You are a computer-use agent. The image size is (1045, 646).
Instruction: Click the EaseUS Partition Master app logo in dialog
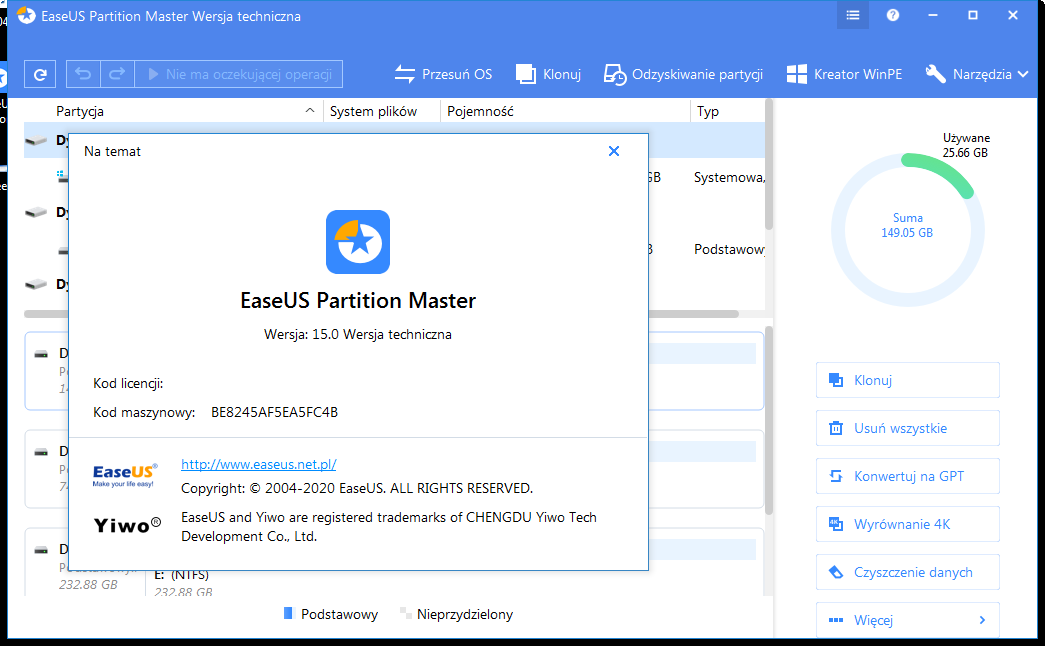click(x=358, y=242)
